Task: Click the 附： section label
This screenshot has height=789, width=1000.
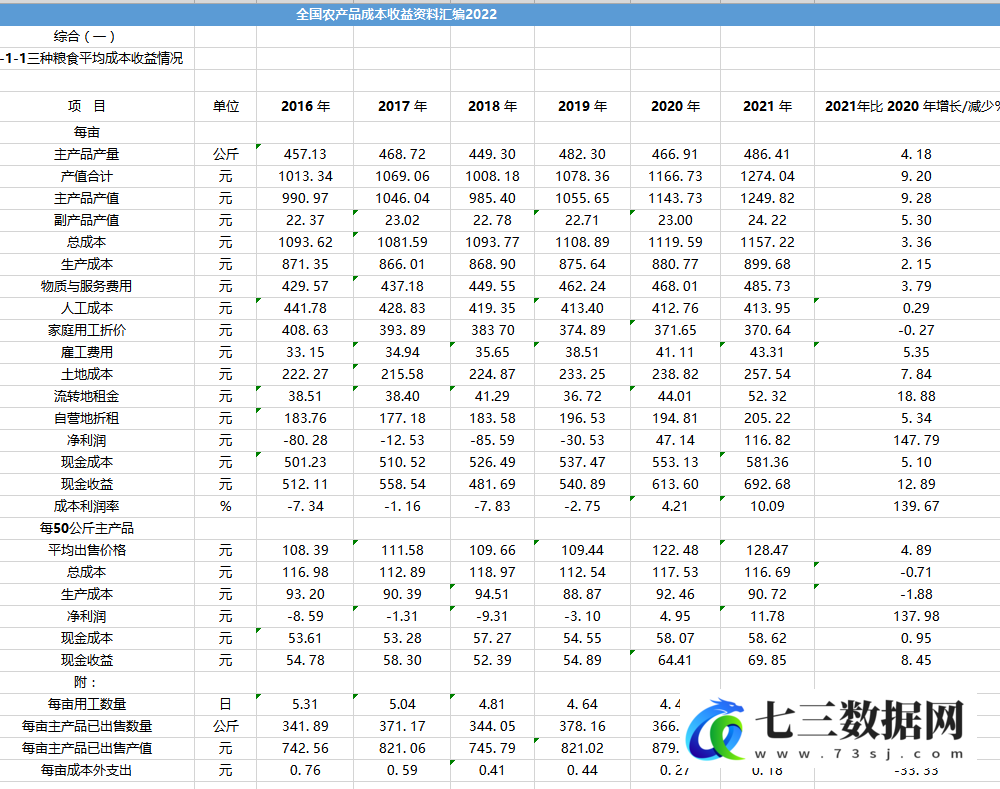Action: [87, 682]
